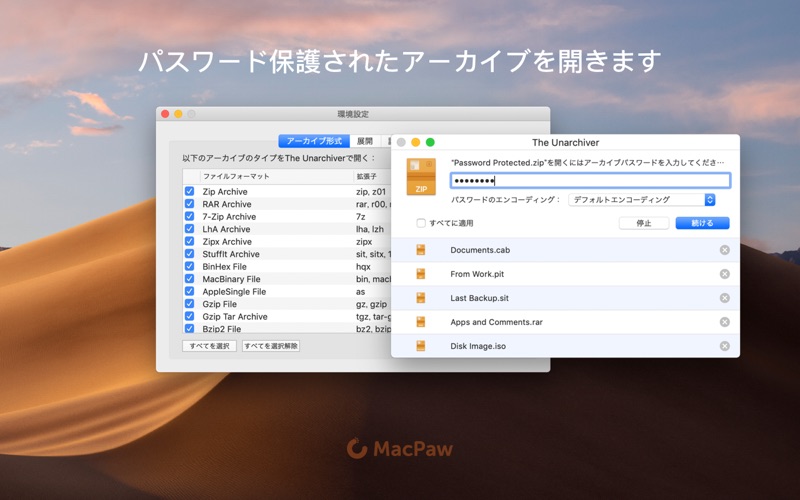Select the From Work.pit file name

(477, 274)
